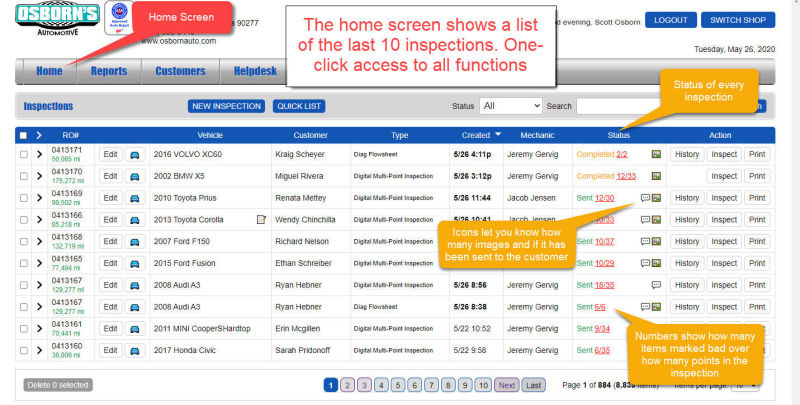Check the box for RO 0413168
Screen dimensions: 800x405
click(x=23, y=242)
